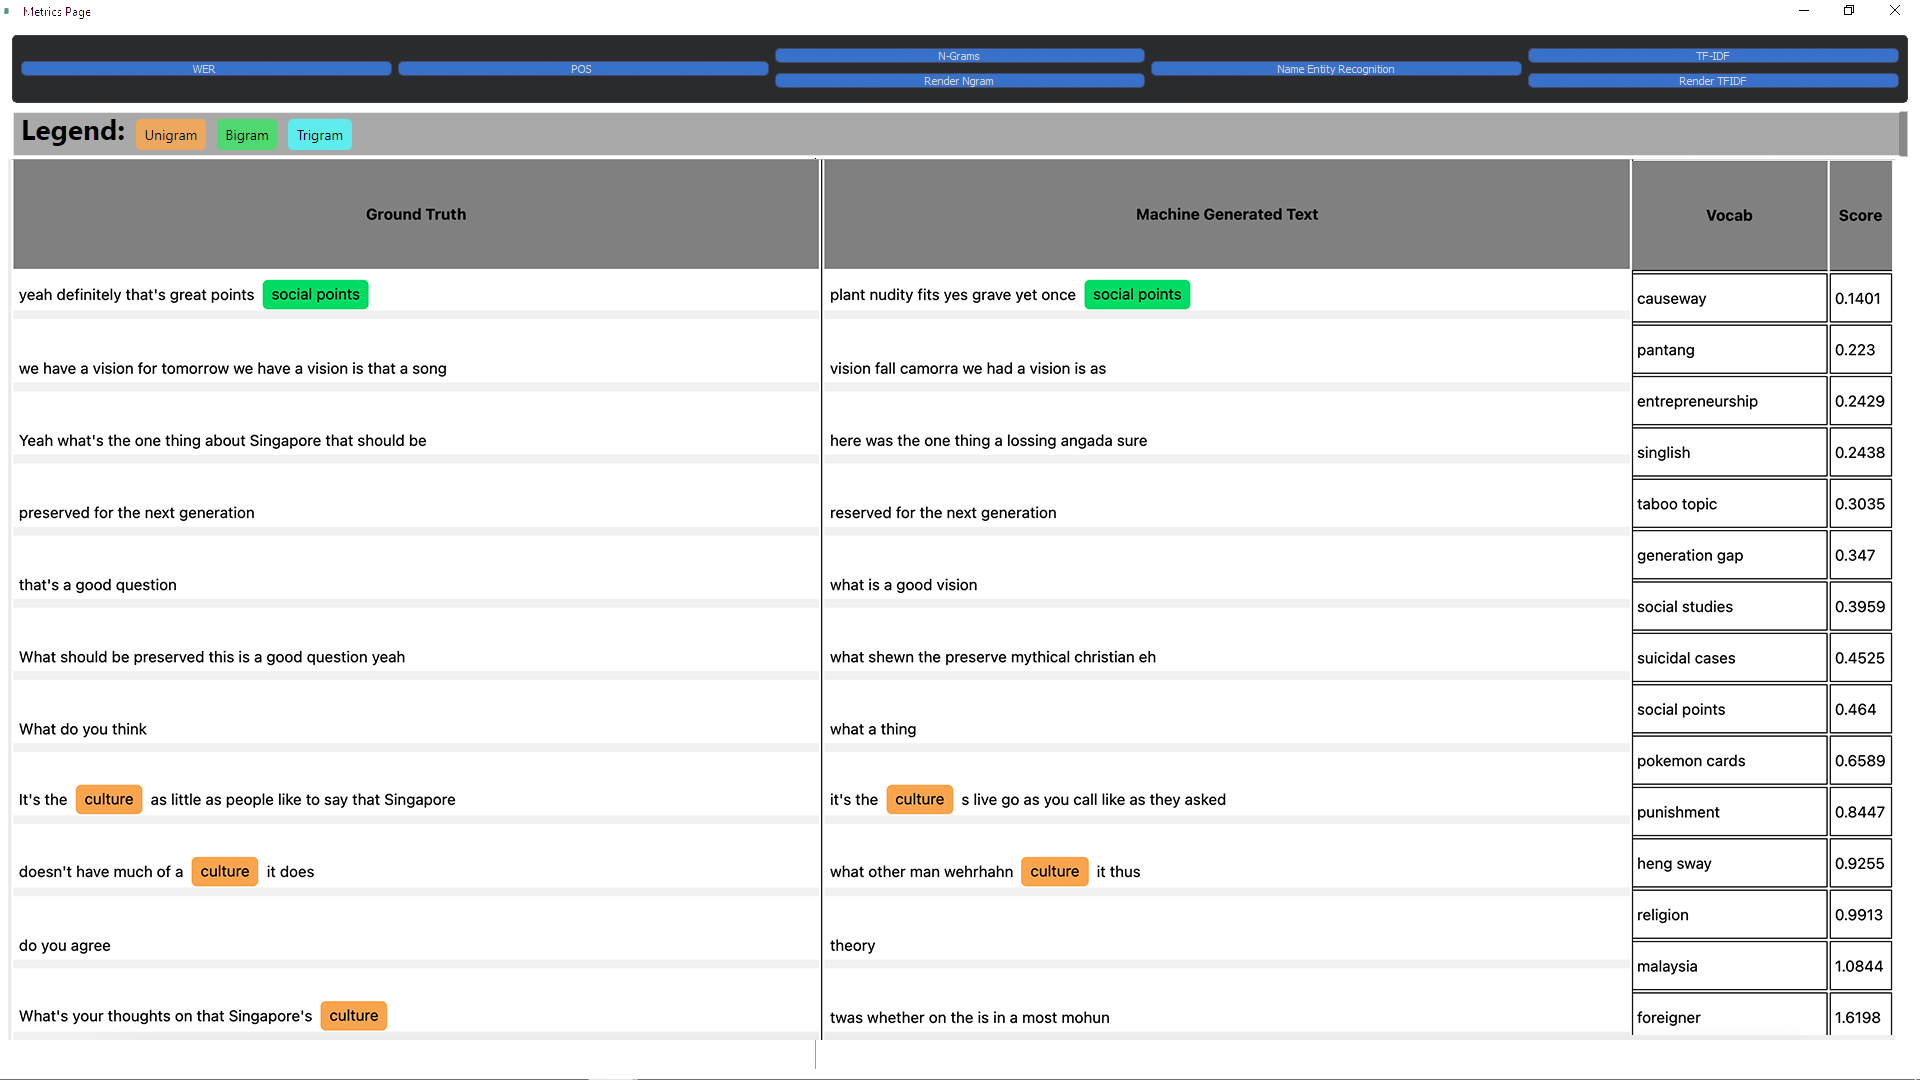Click the WER metrics tab
Viewport: 1920px width, 1080px height.
pyautogui.click(x=204, y=69)
